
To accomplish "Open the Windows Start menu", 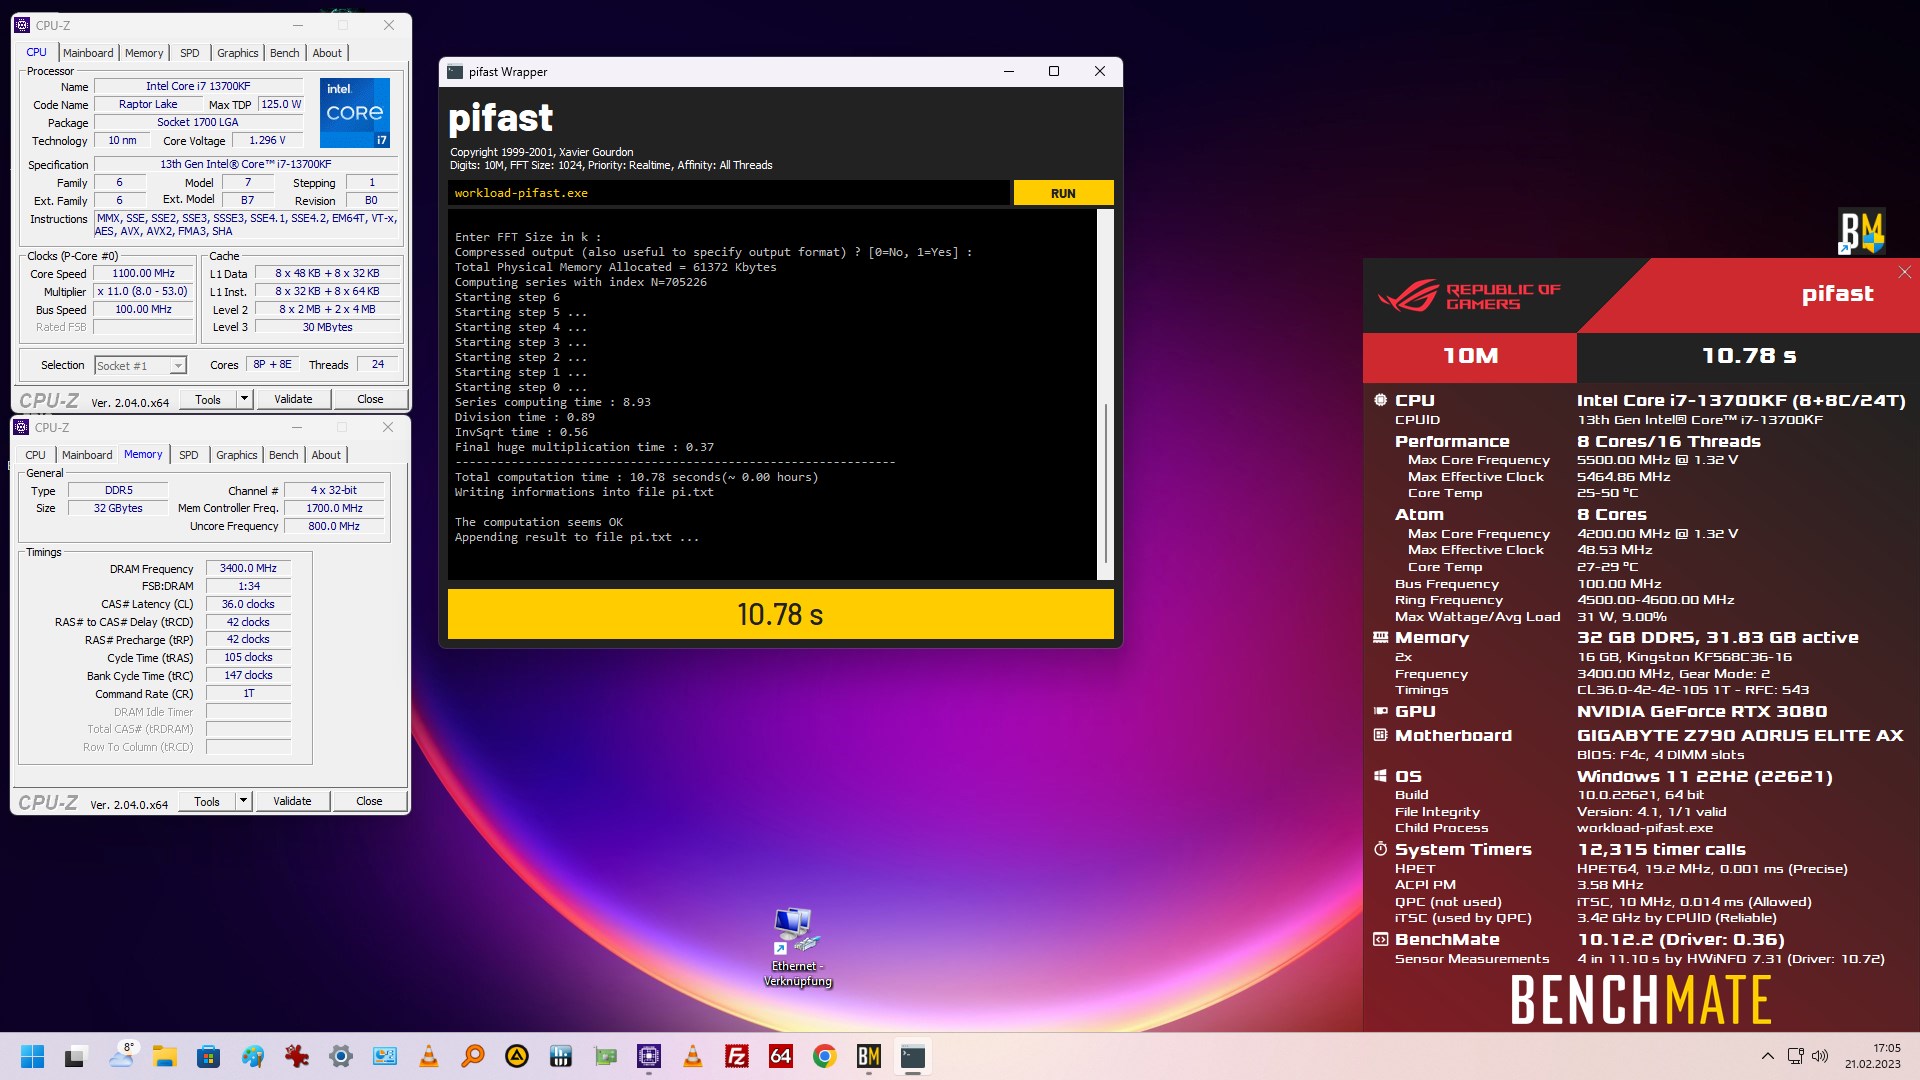I will [x=32, y=1056].
